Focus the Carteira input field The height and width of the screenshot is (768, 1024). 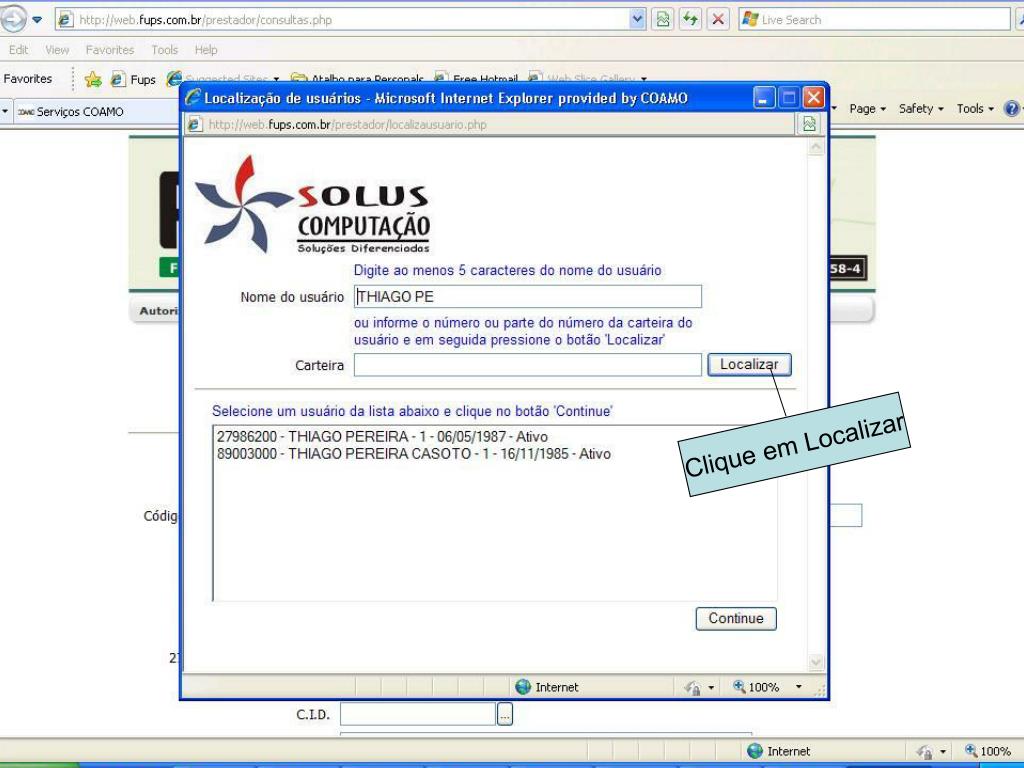point(528,365)
